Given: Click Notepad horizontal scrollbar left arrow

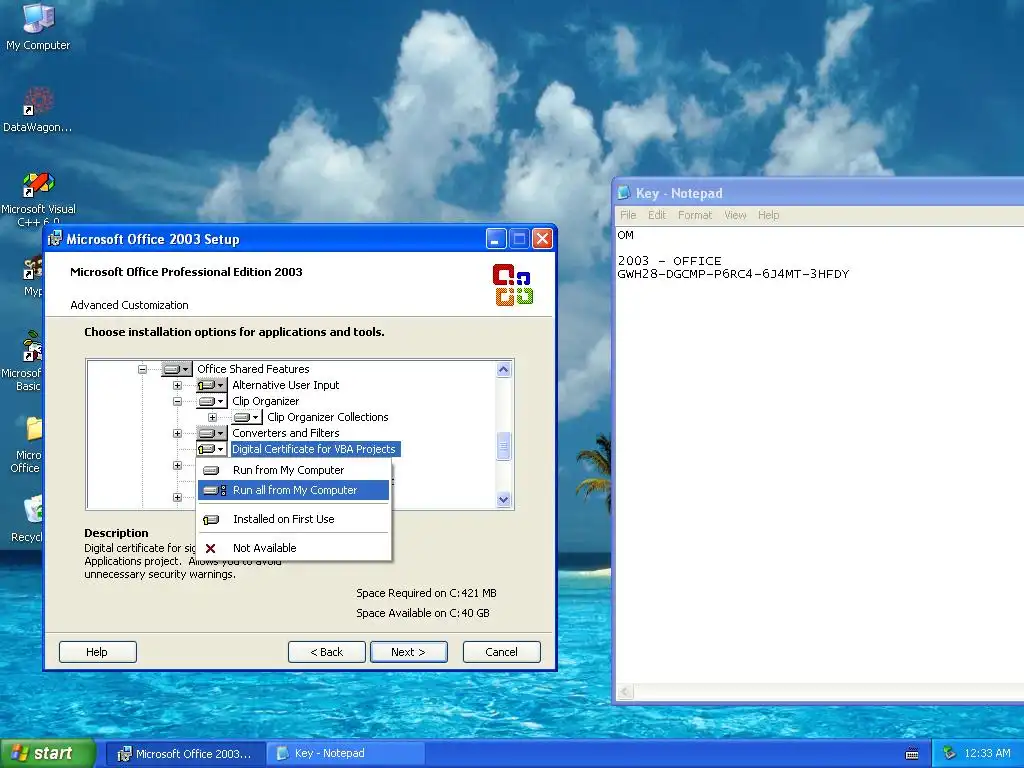Looking at the screenshot, I should 625,692.
